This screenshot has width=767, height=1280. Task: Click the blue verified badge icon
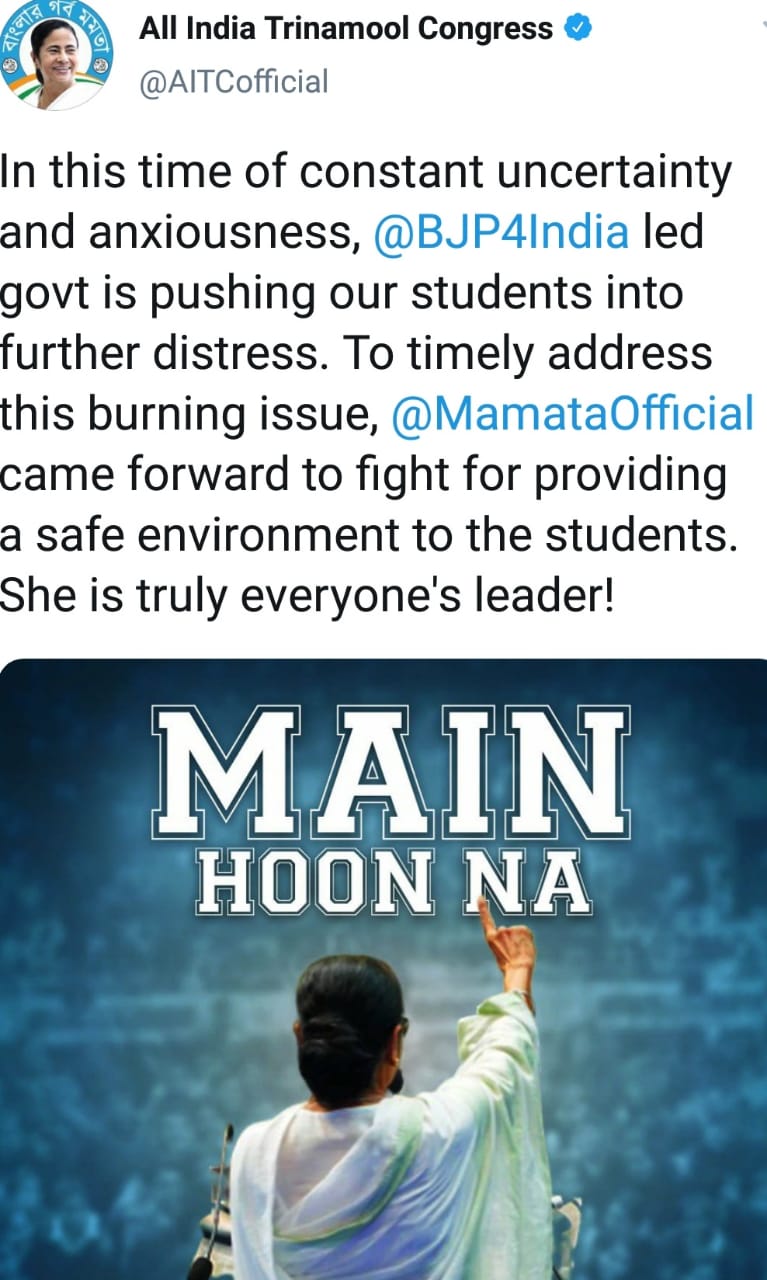[x=578, y=29]
